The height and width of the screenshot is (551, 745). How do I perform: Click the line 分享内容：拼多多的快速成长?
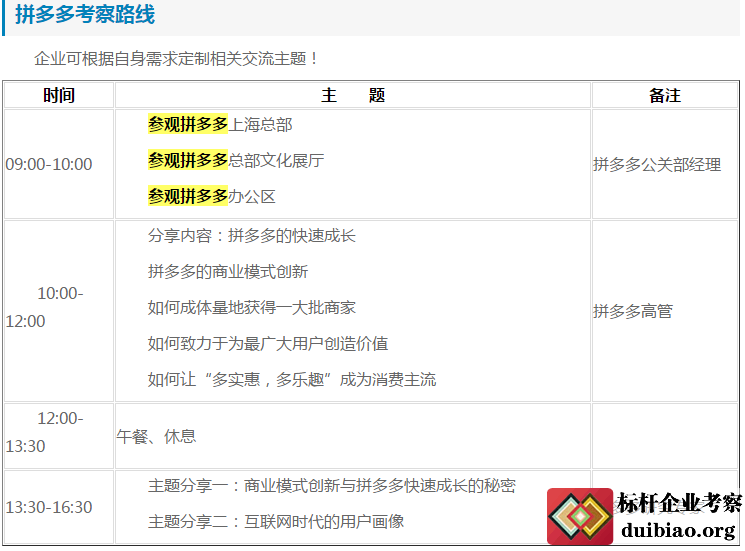[251, 236]
